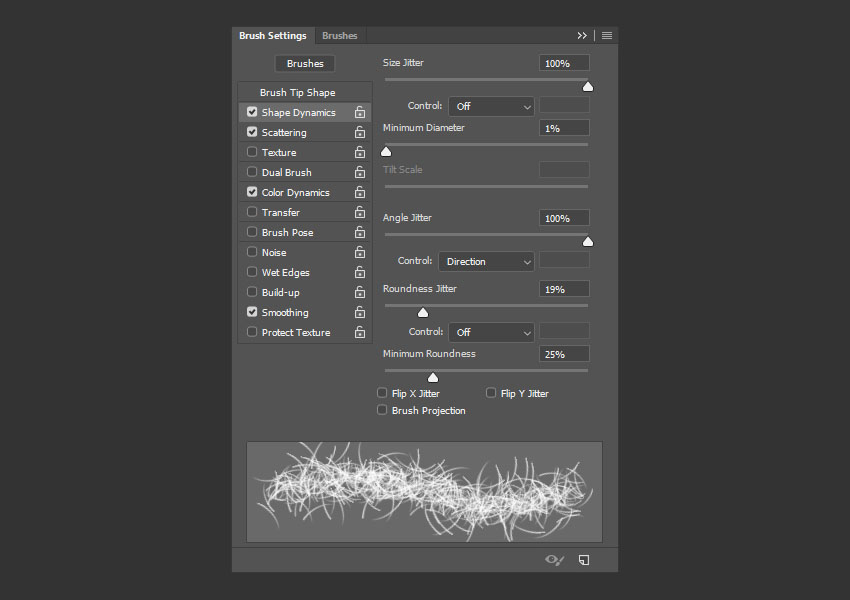Toggle lock icon for Noise
This screenshot has height=600, width=850.
(x=360, y=253)
